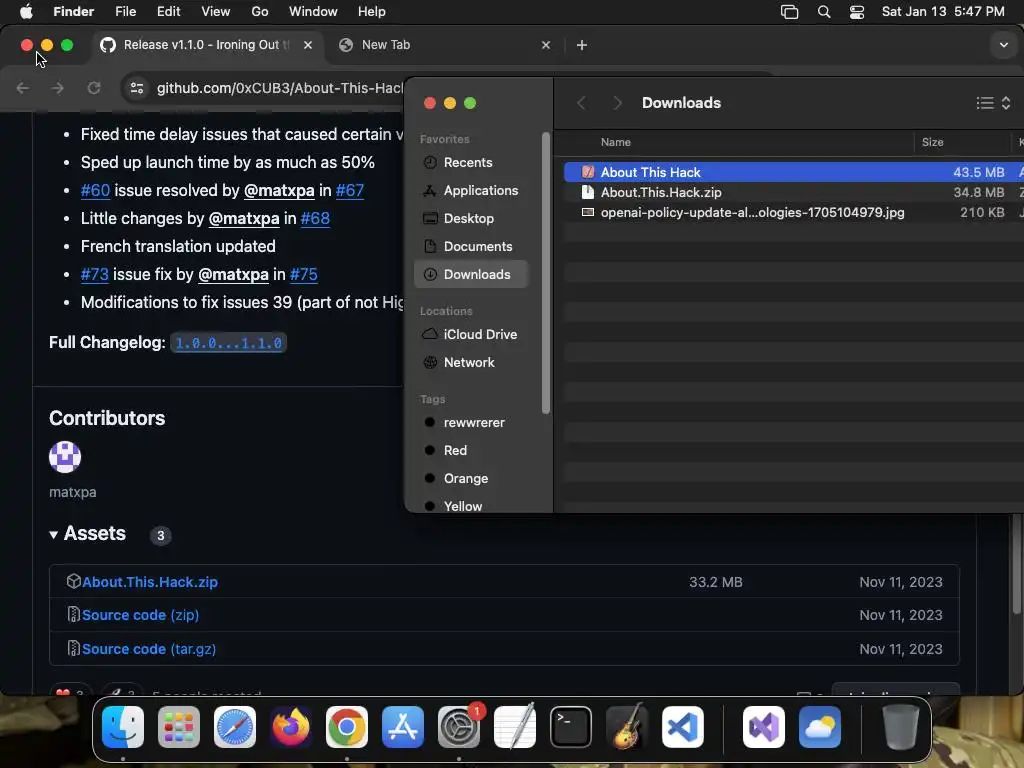
Task: Click matxpa contributor avatar
Action: 65,456
